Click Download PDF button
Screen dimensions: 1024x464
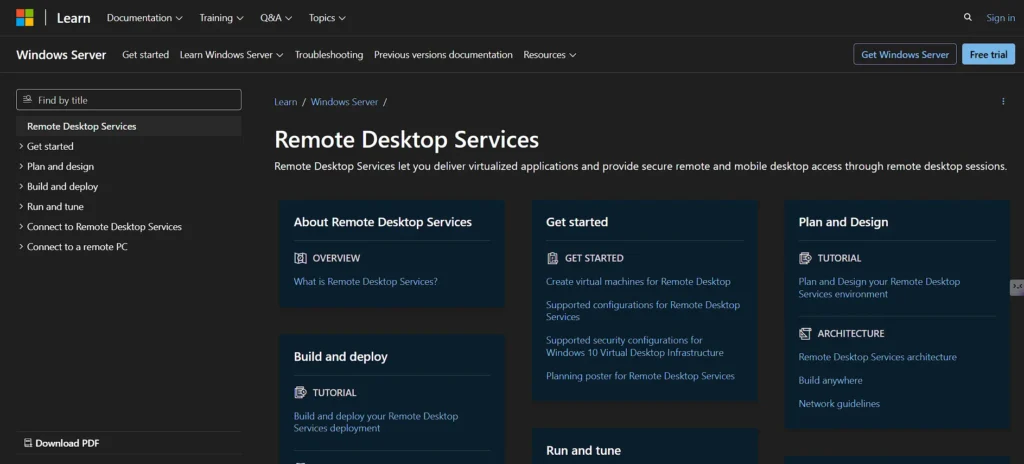[x=62, y=443]
